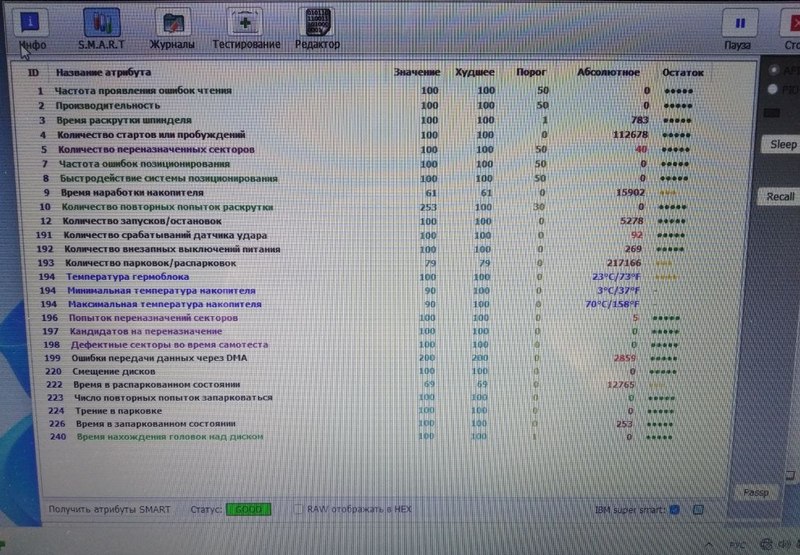Click Получить атрибуты SMART
The height and width of the screenshot is (555, 800).
[110, 509]
